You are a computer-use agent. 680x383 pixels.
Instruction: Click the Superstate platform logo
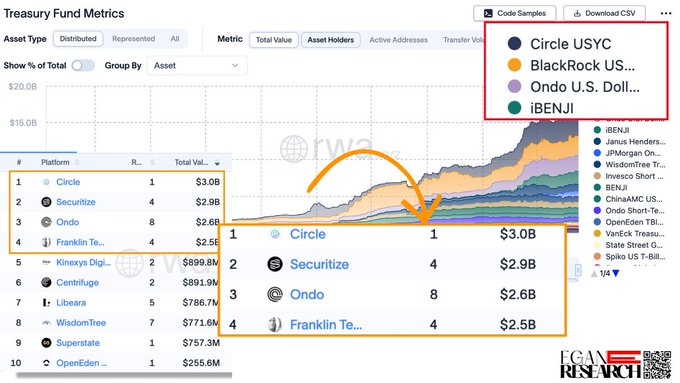click(x=46, y=343)
